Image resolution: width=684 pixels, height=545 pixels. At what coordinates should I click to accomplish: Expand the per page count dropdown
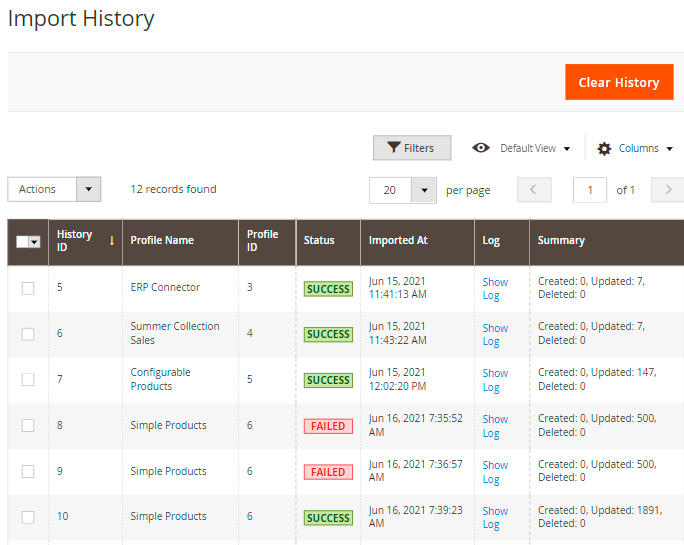coord(424,190)
